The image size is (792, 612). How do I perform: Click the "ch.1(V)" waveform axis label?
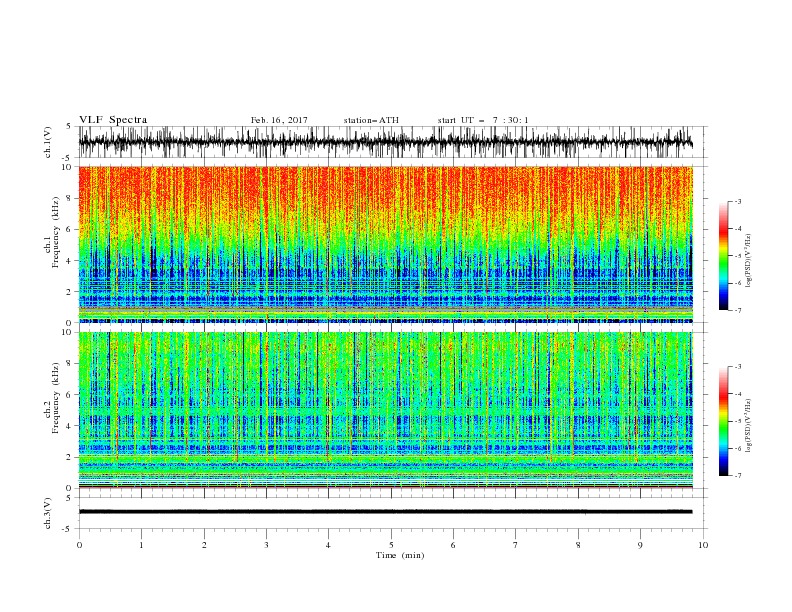pyautogui.click(x=48, y=142)
